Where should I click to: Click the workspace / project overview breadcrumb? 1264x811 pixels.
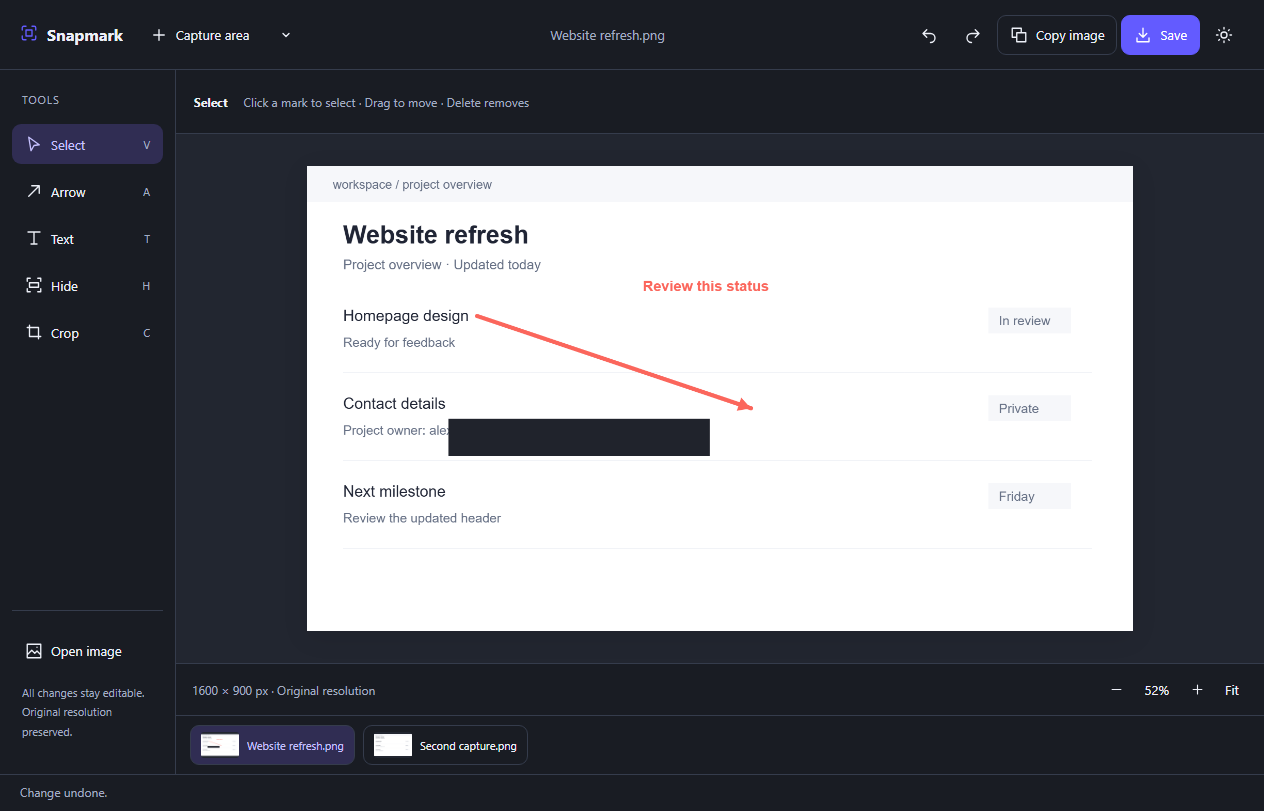click(x=412, y=184)
